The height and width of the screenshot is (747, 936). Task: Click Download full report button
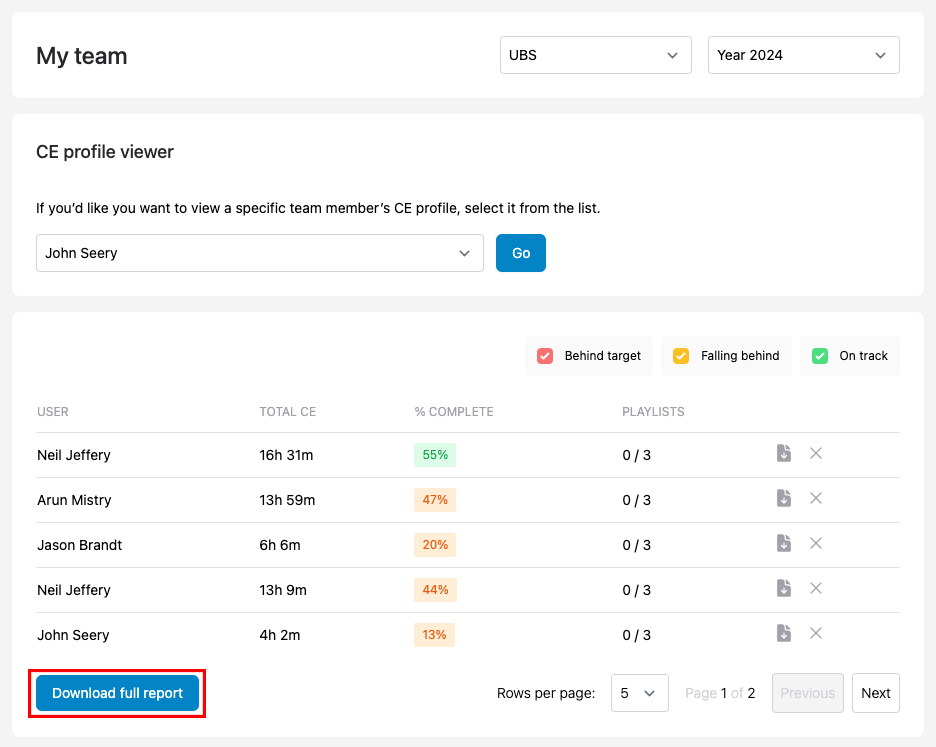118,693
